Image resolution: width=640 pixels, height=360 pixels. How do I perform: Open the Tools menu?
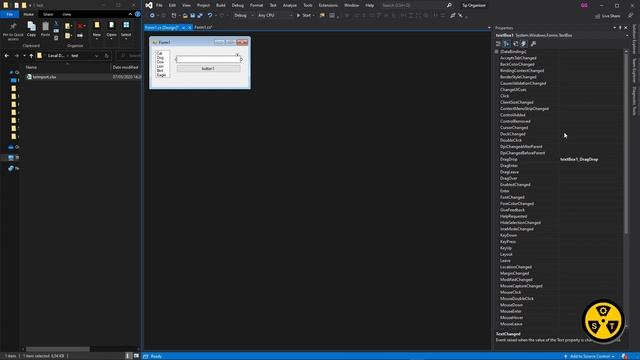(x=308, y=5)
